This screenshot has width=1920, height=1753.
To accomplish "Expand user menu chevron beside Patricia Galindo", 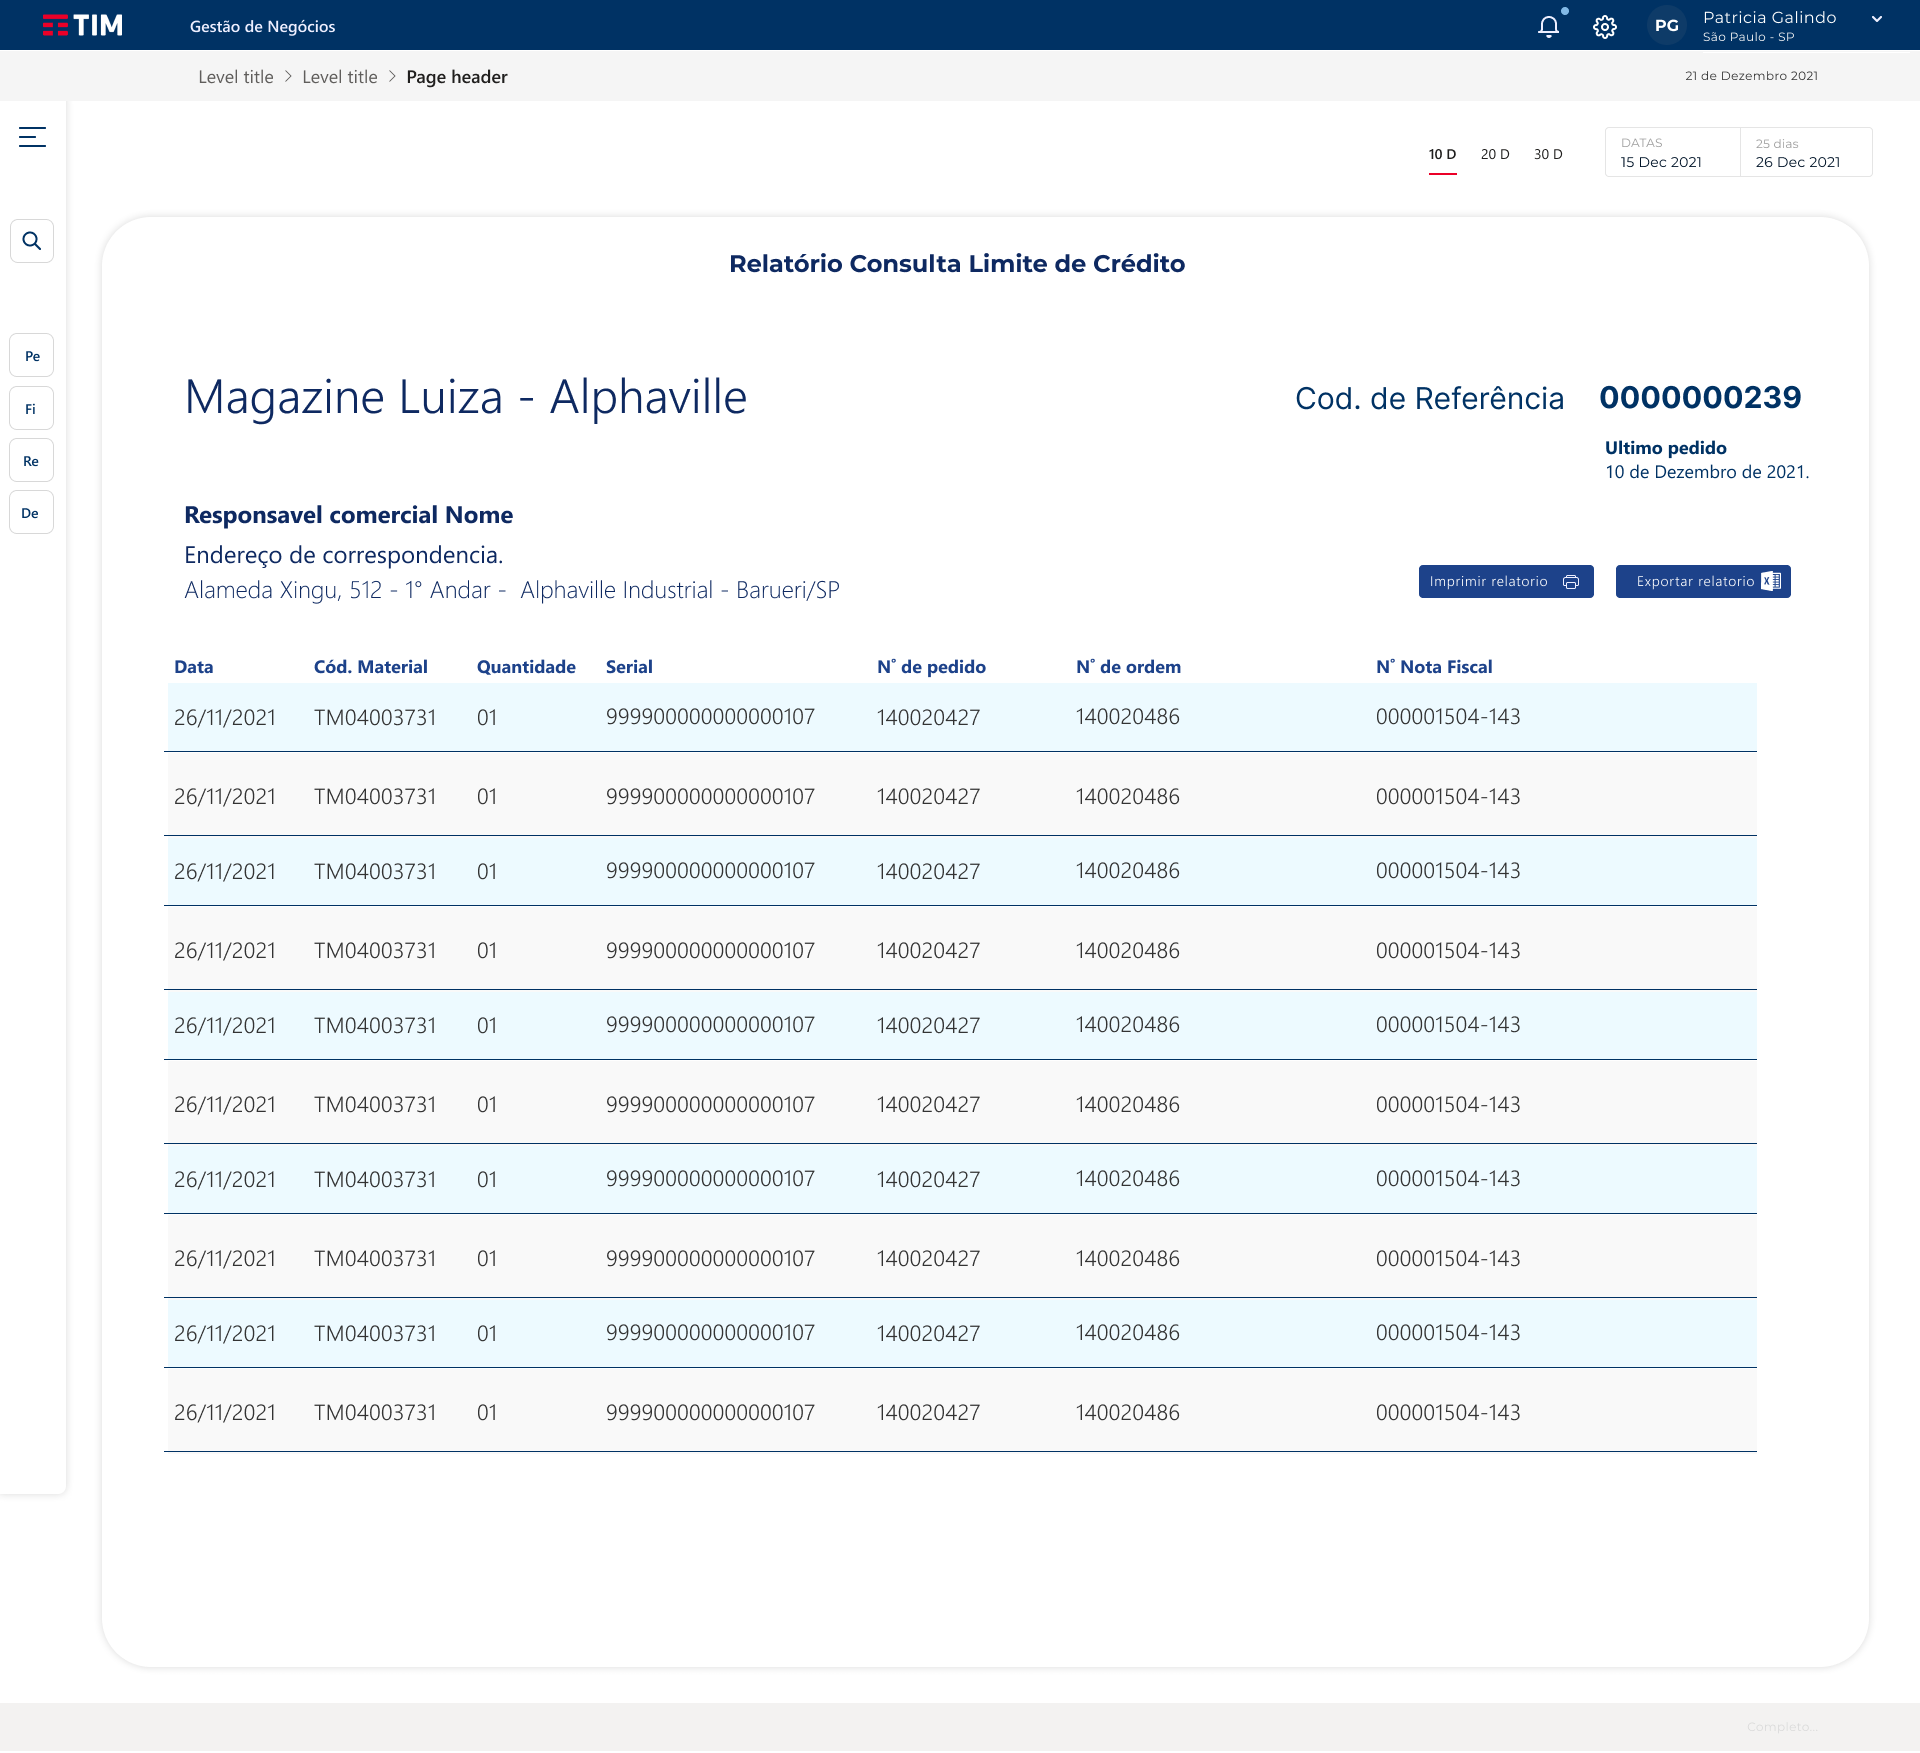I will click(x=1877, y=19).
